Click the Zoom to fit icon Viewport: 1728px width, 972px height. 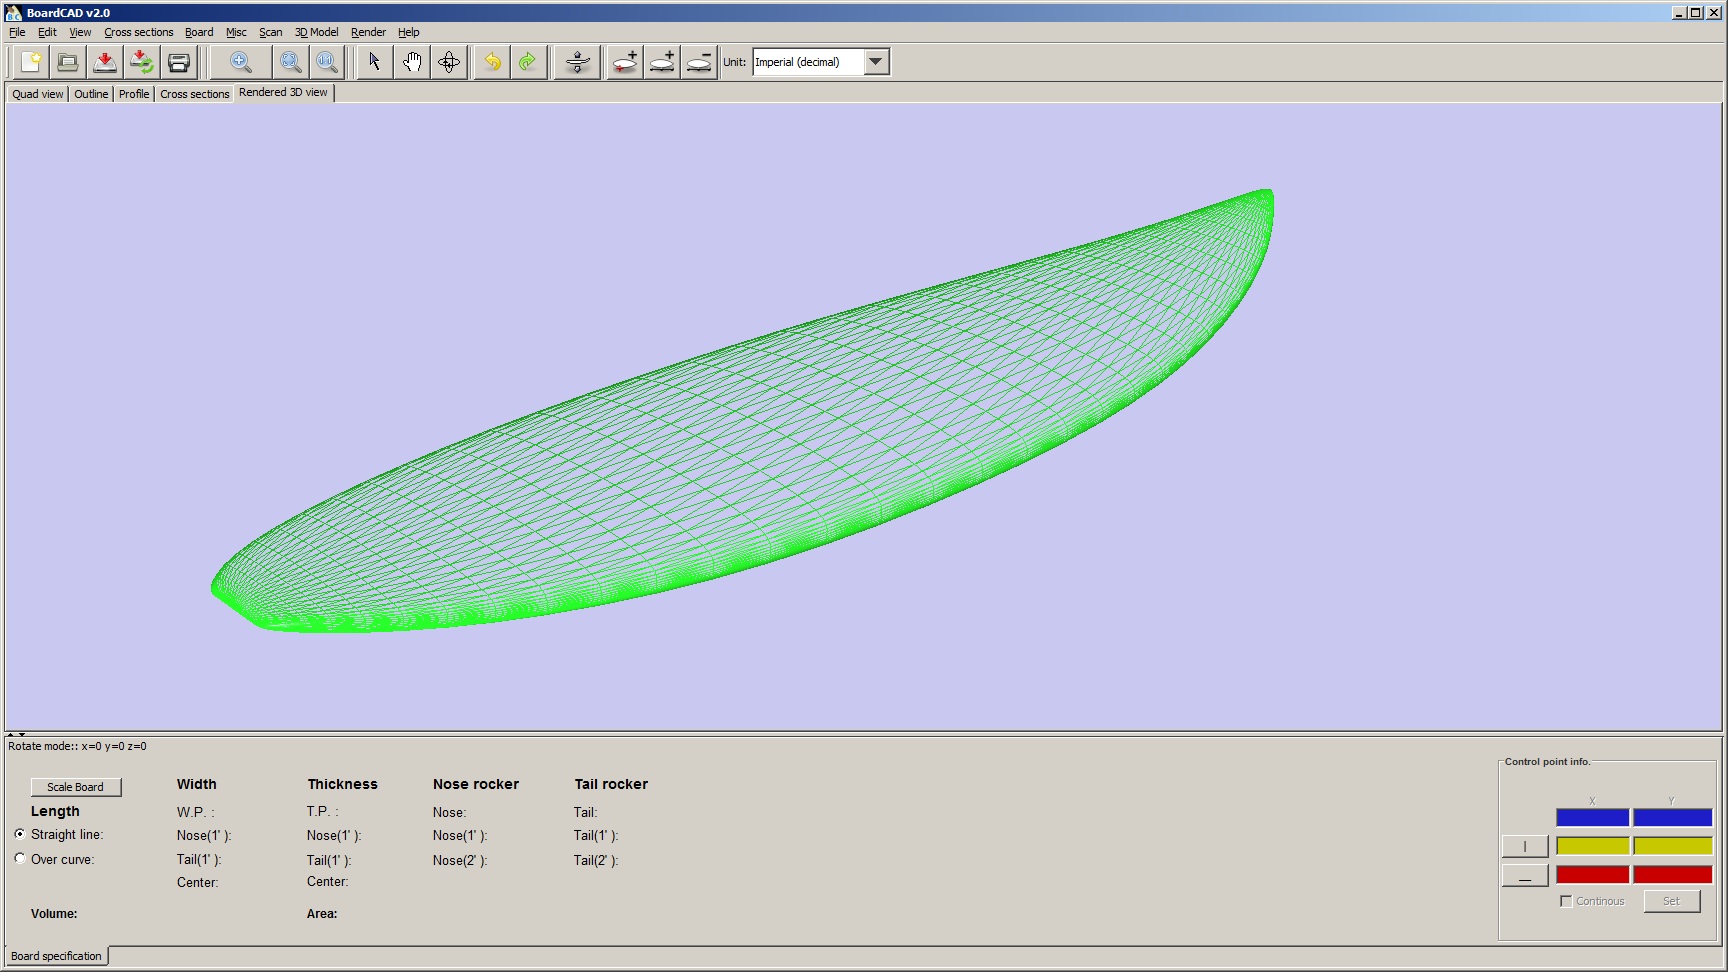click(x=290, y=62)
